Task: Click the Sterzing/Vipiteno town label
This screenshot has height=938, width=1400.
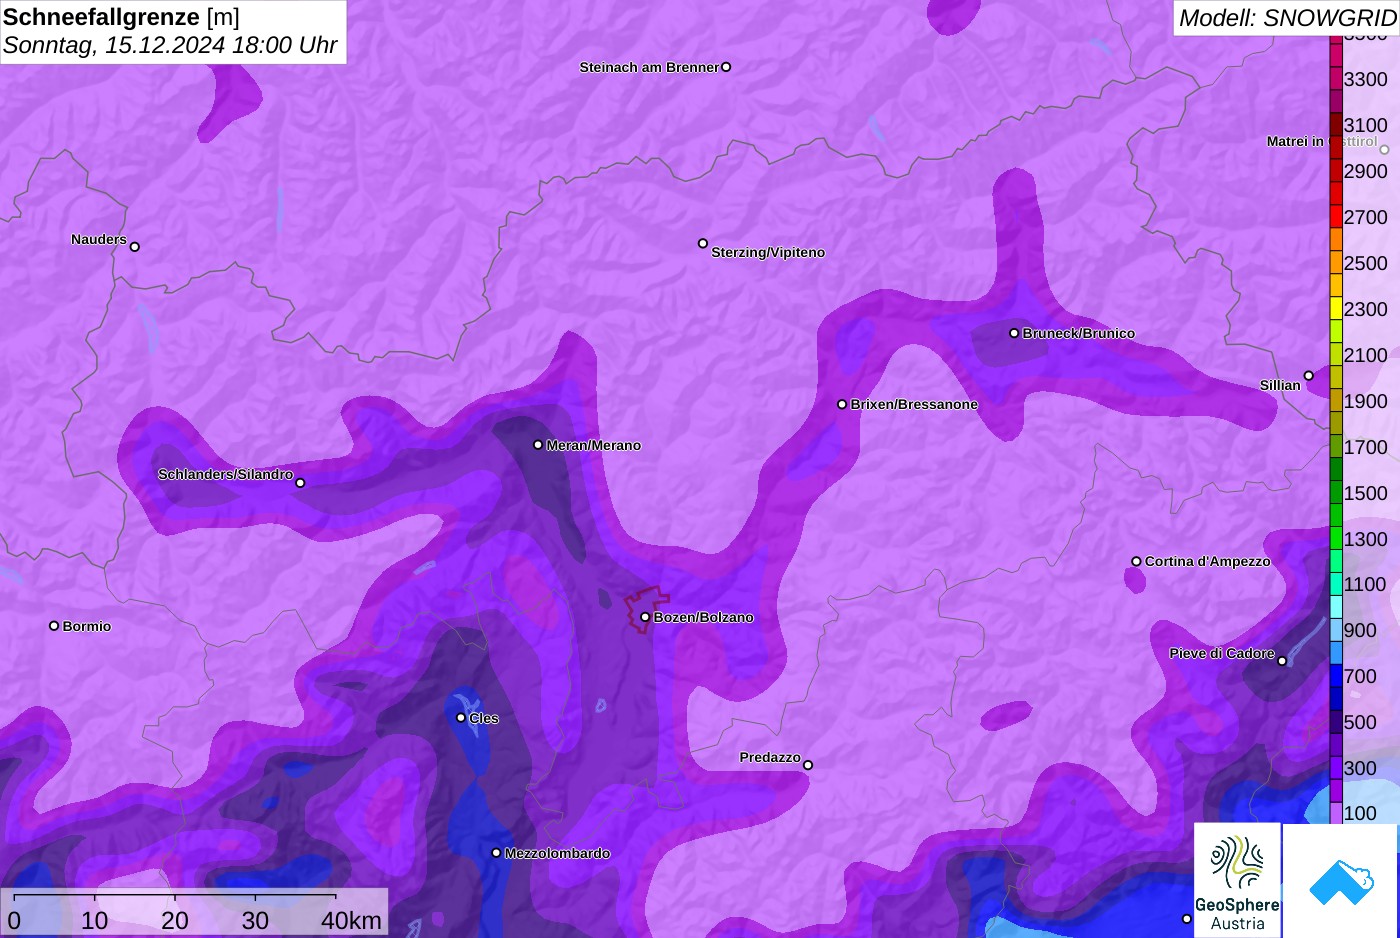Action: point(767,253)
